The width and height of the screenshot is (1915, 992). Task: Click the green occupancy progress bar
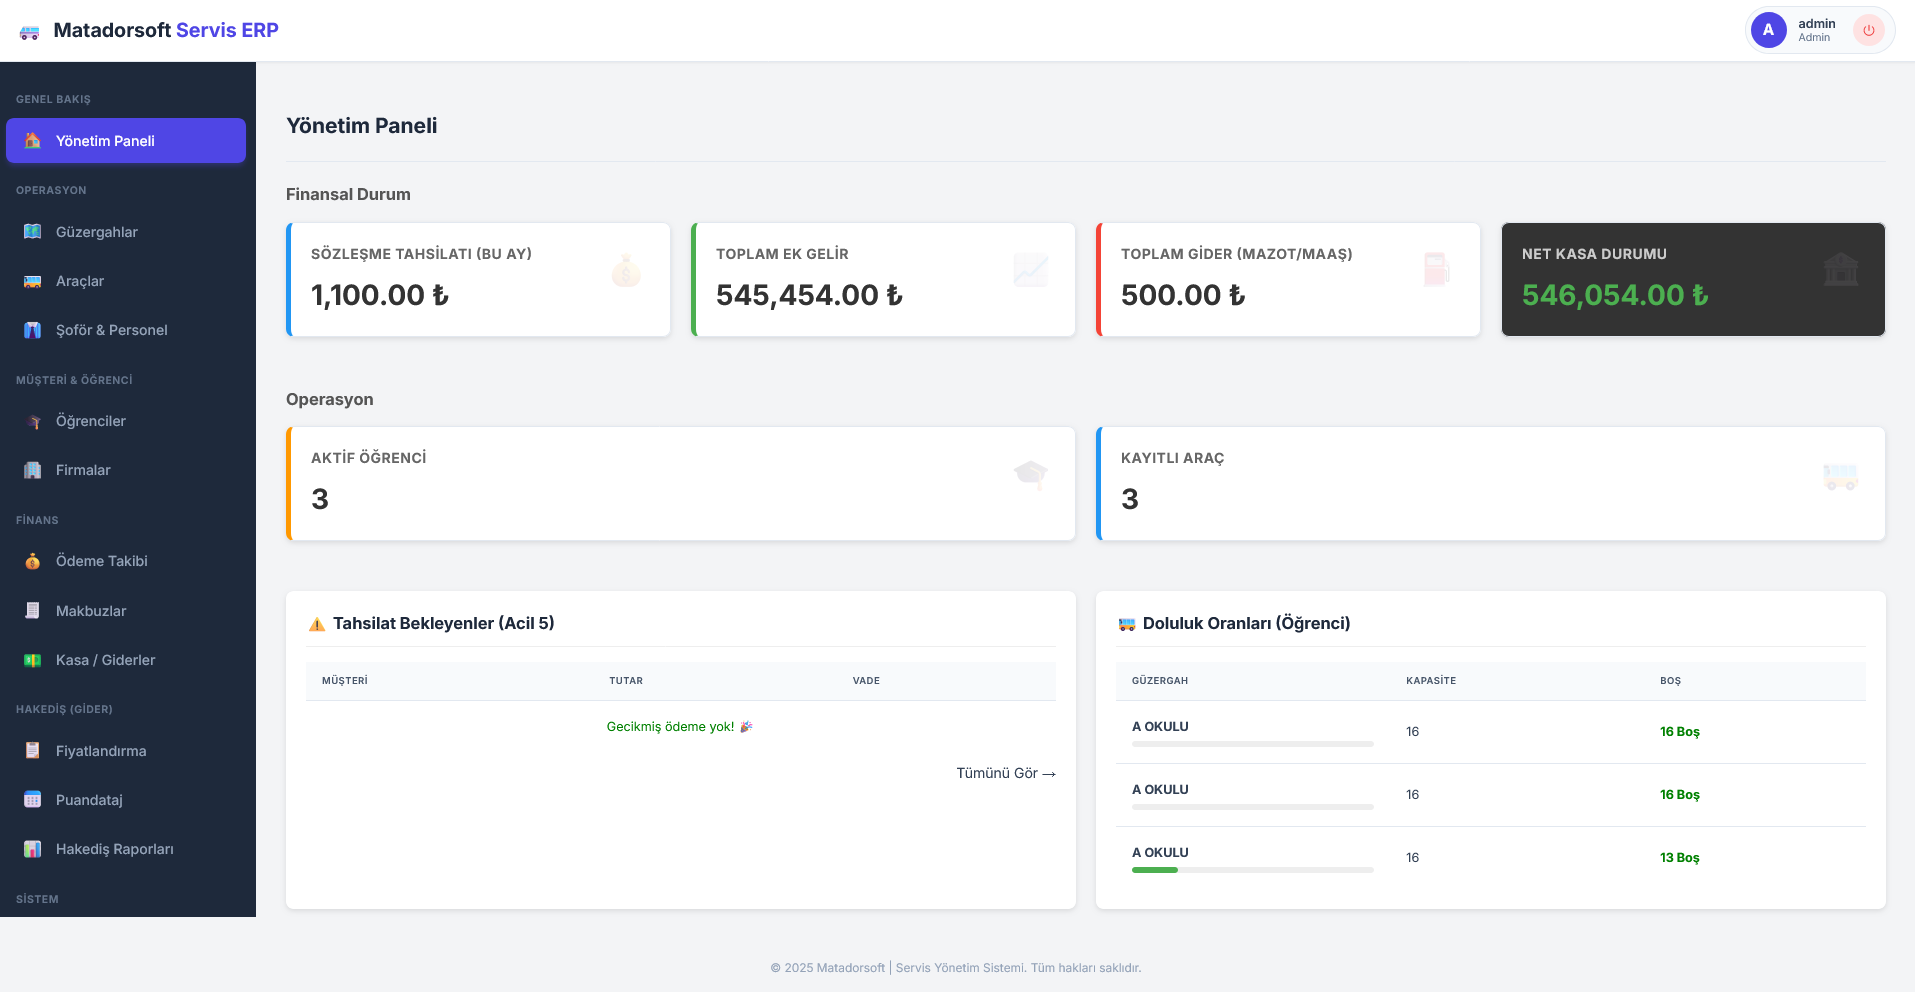[1155, 870]
